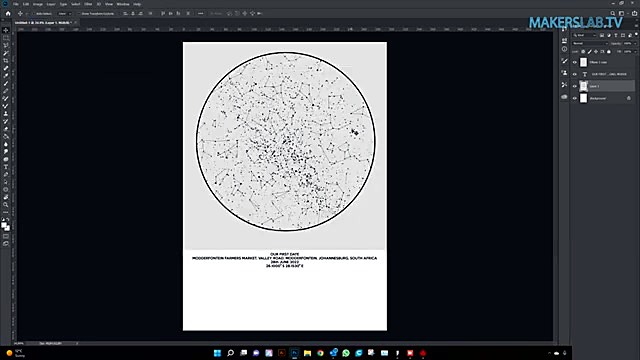Expand status bar info arrow
Viewport: 640px width, 360px height.
click(77, 343)
